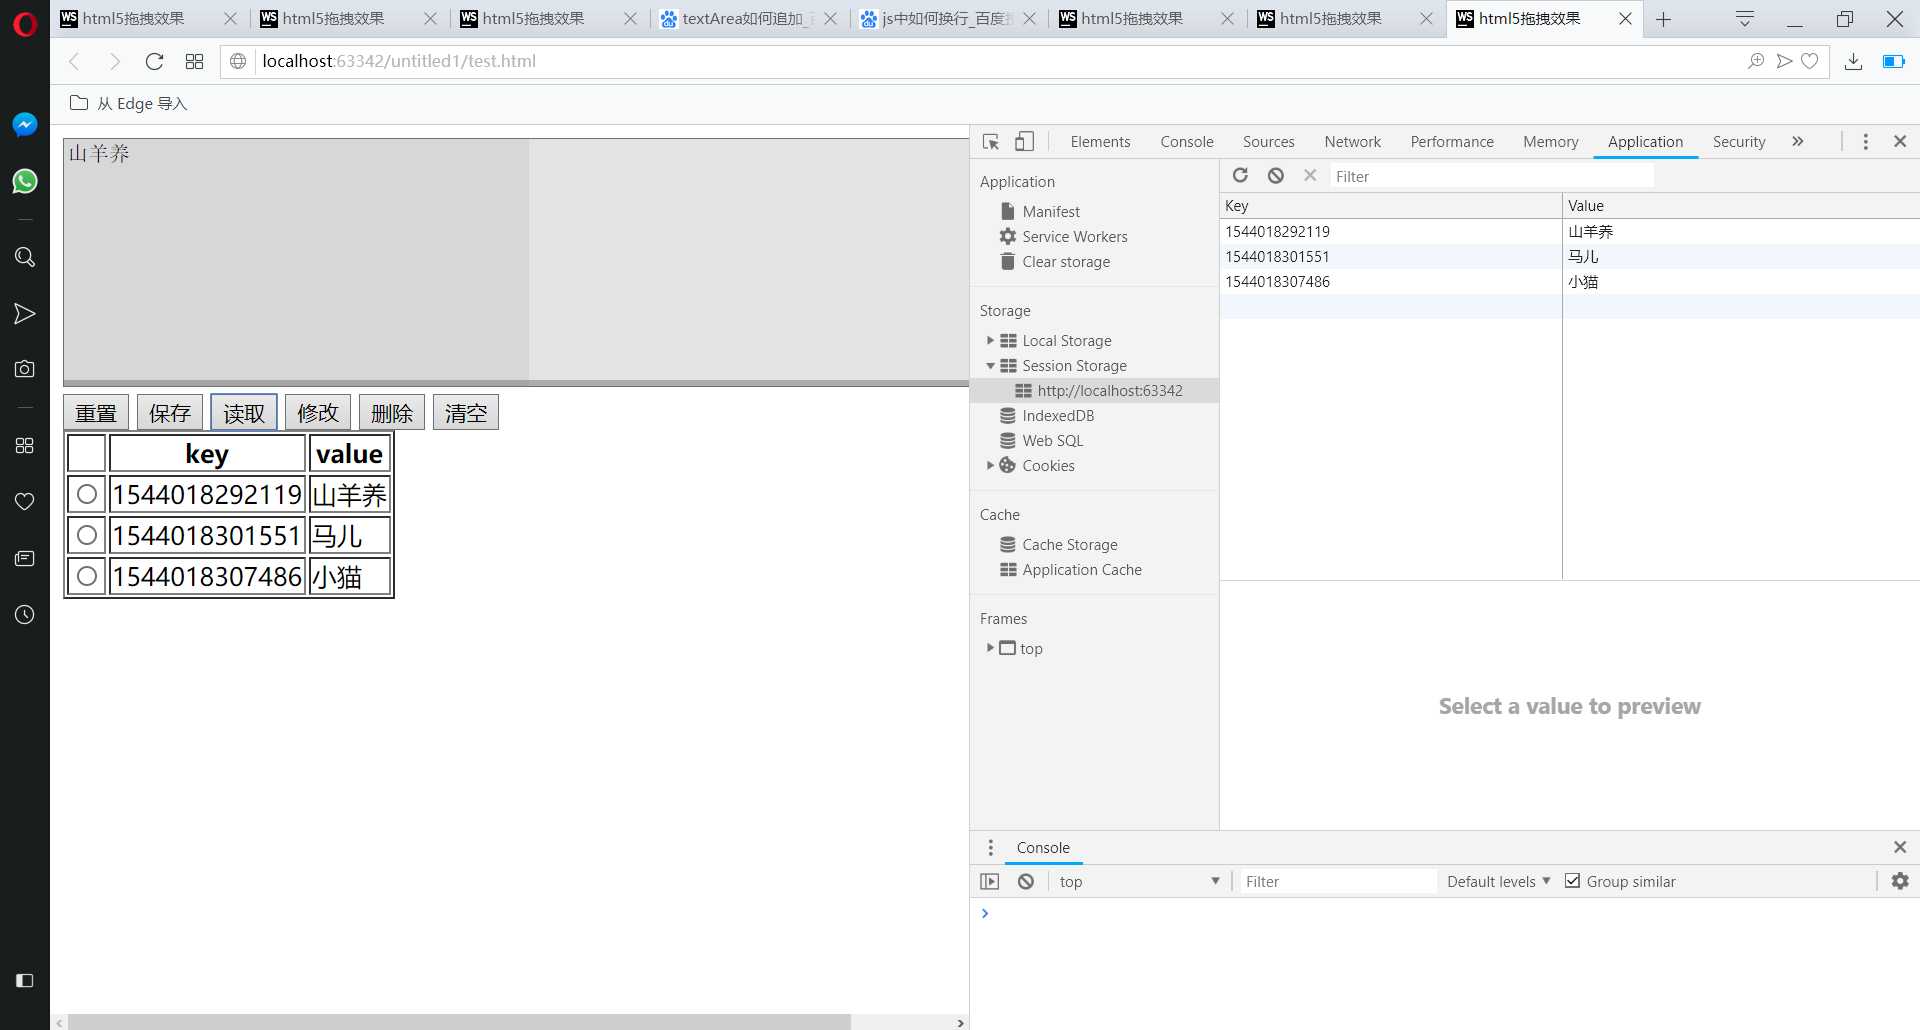The width and height of the screenshot is (1920, 1030).
Task: Open the sidebar search icon
Action: click(x=25, y=257)
